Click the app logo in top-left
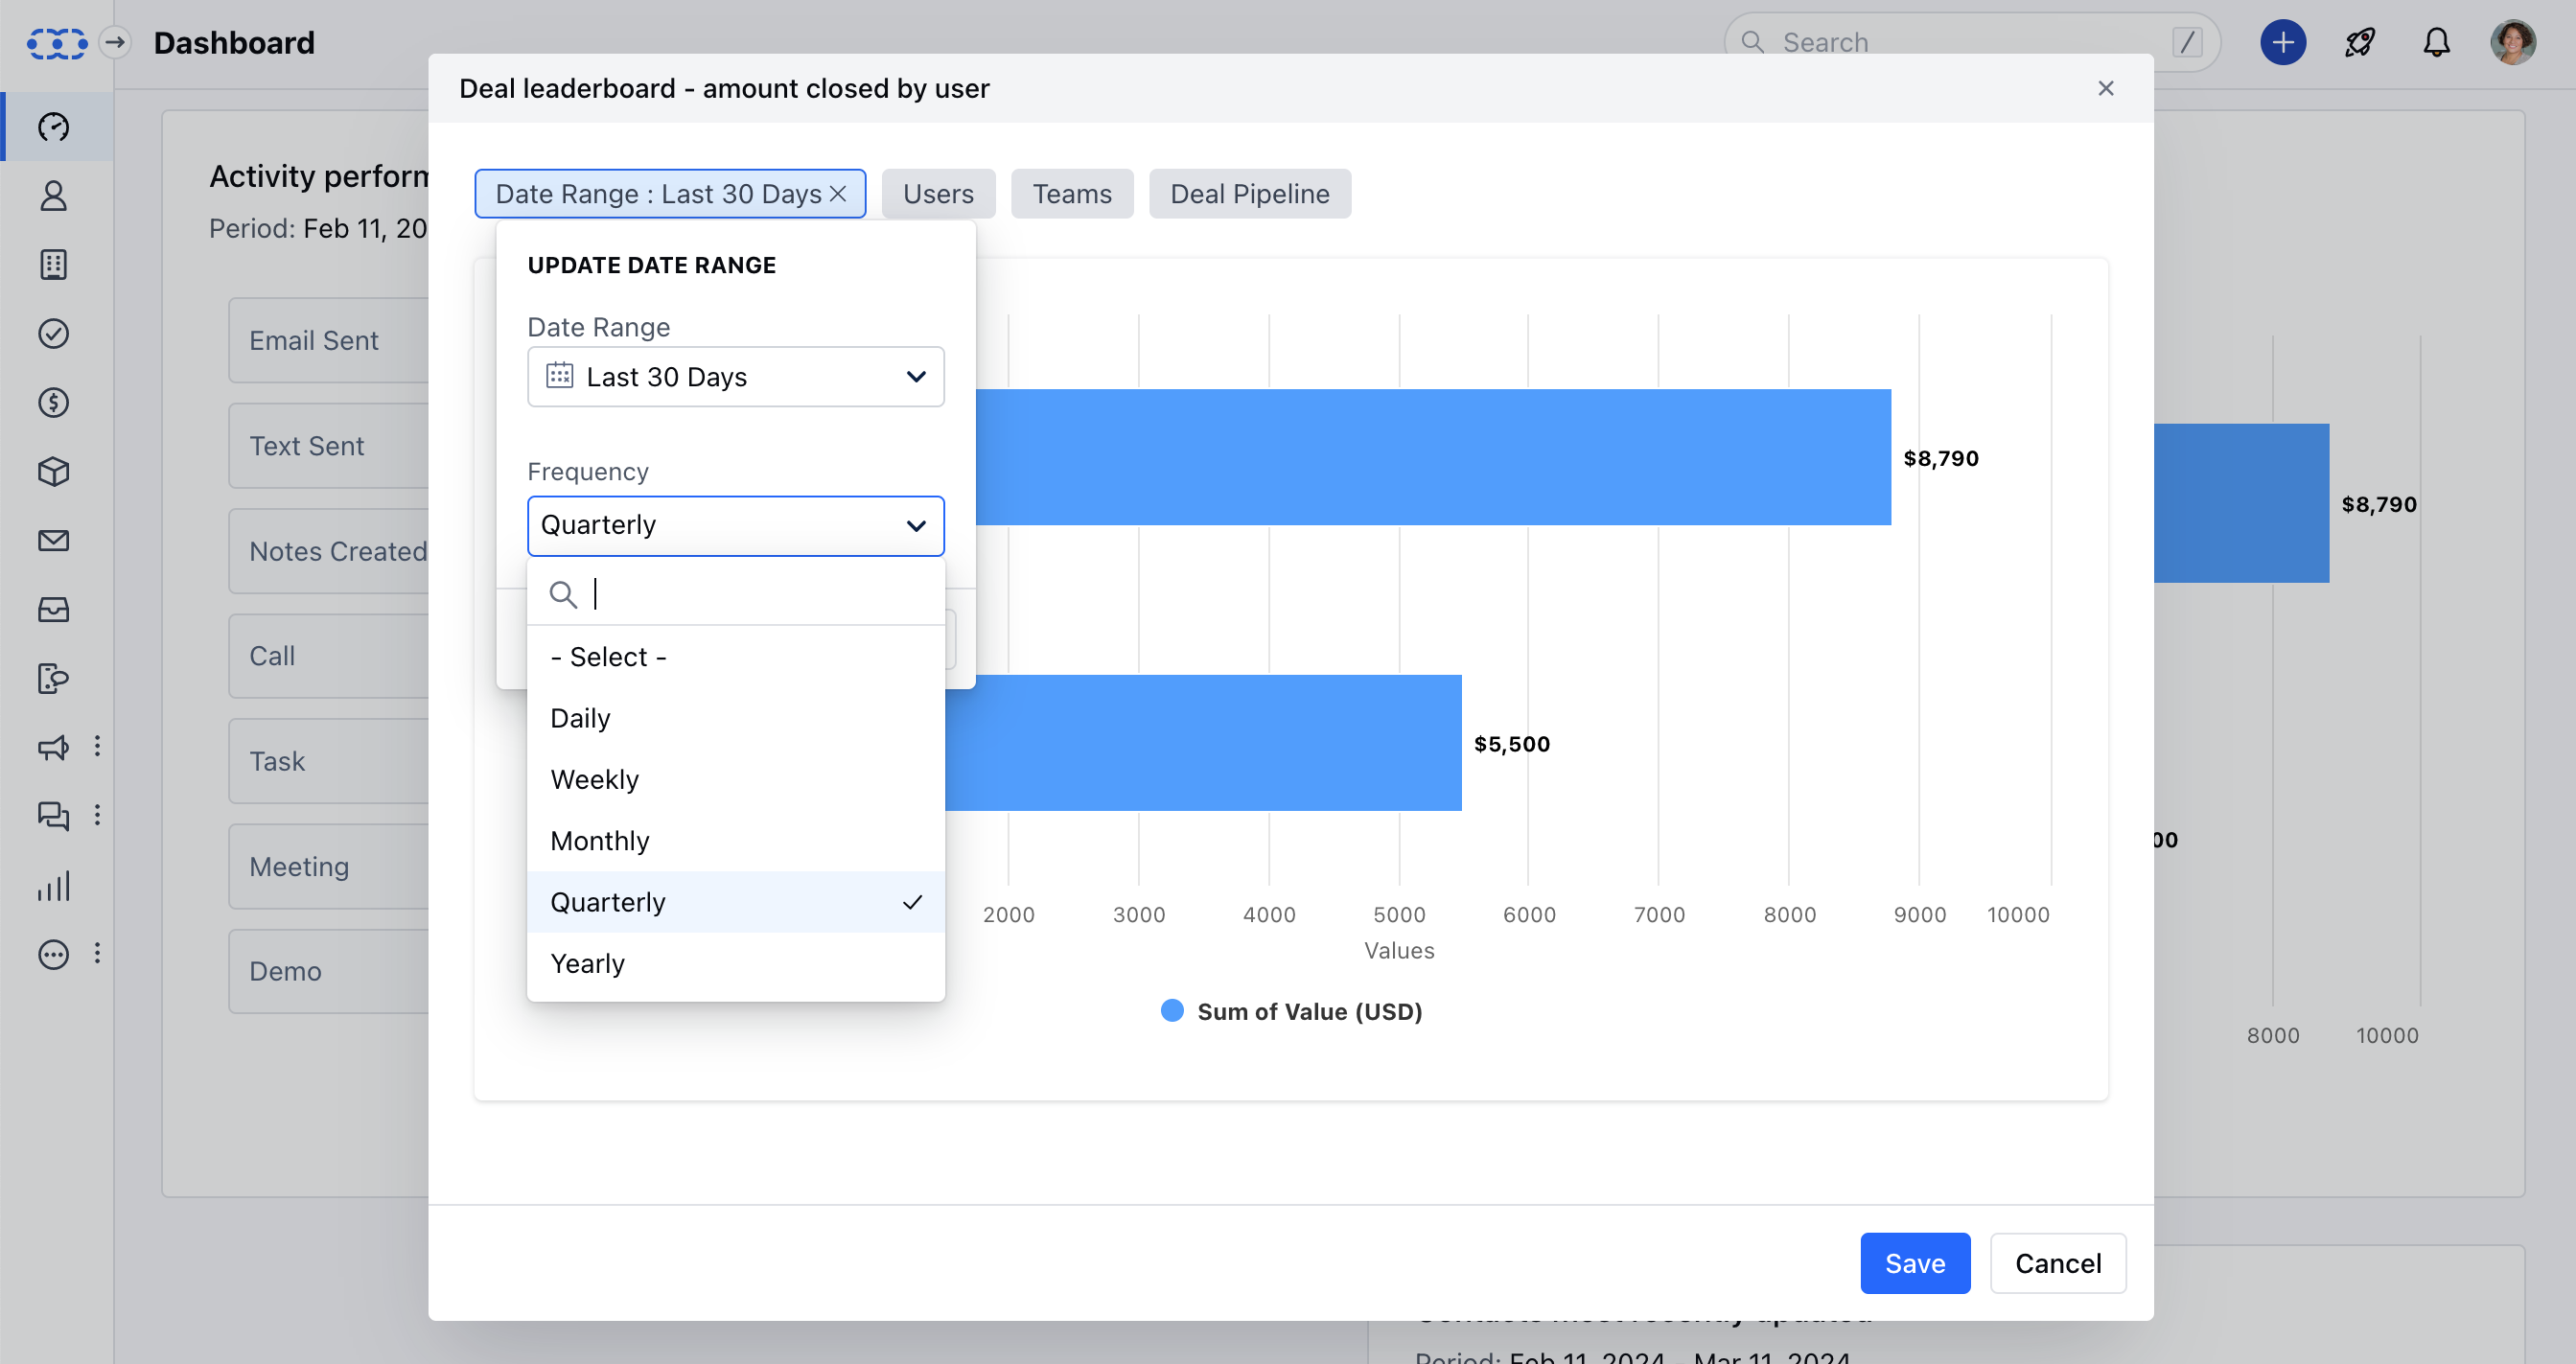The image size is (2576, 1364). [x=57, y=43]
